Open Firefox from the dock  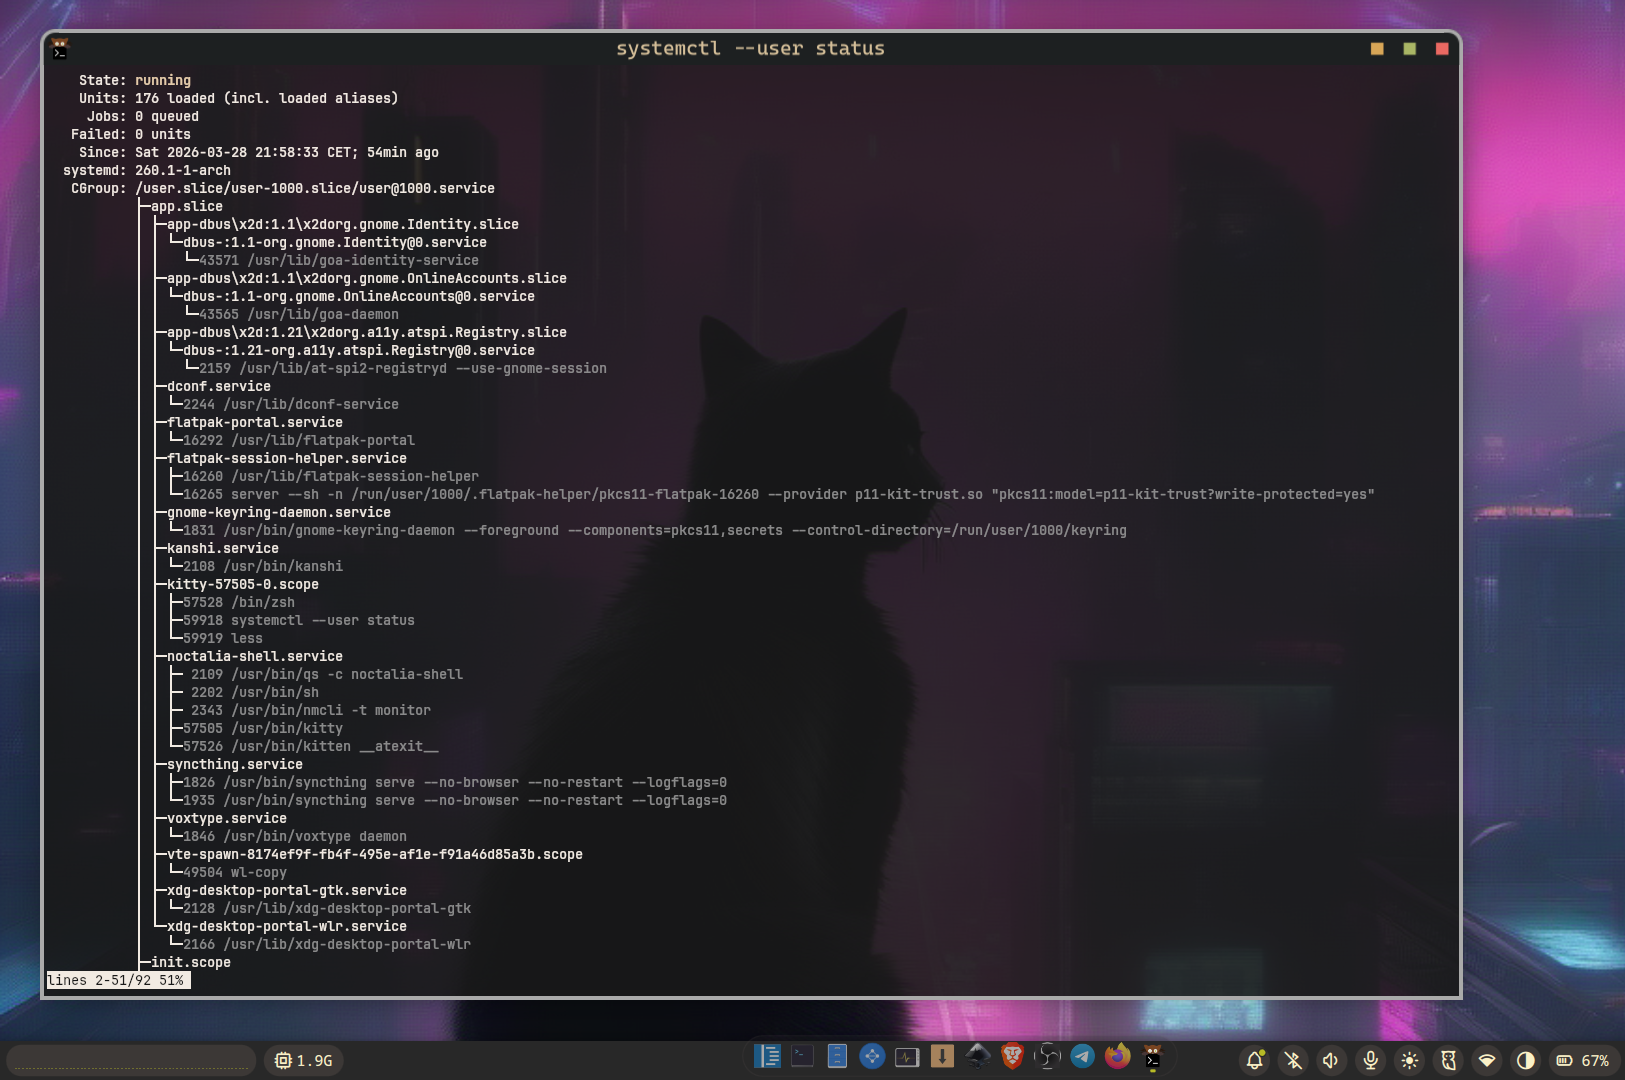click(x=1117, y=1057)
